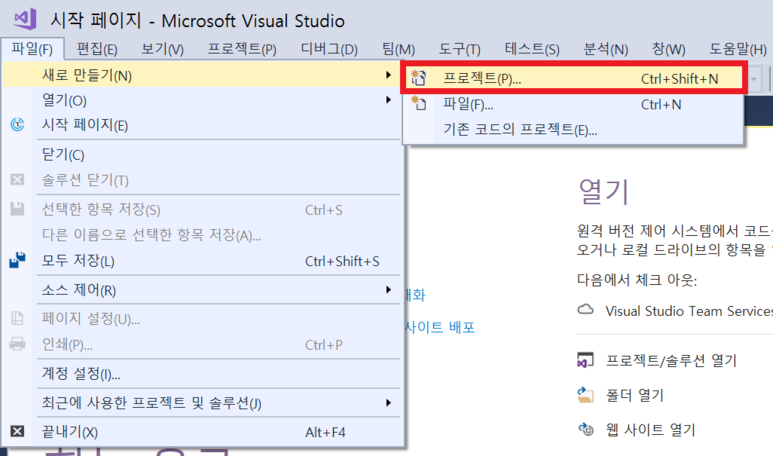773x456 pixels.
Task: Select 페이지 설정(U)... menu entry
Action: tap(201, 318)
